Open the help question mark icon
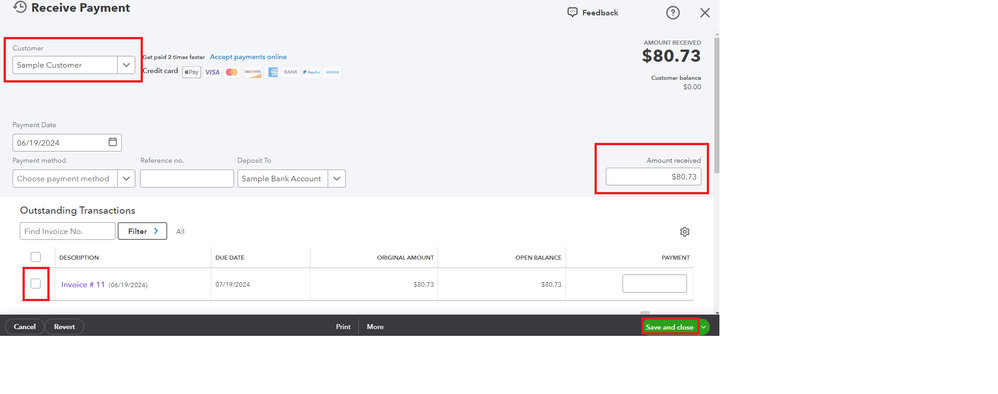 tap(673, 13)
